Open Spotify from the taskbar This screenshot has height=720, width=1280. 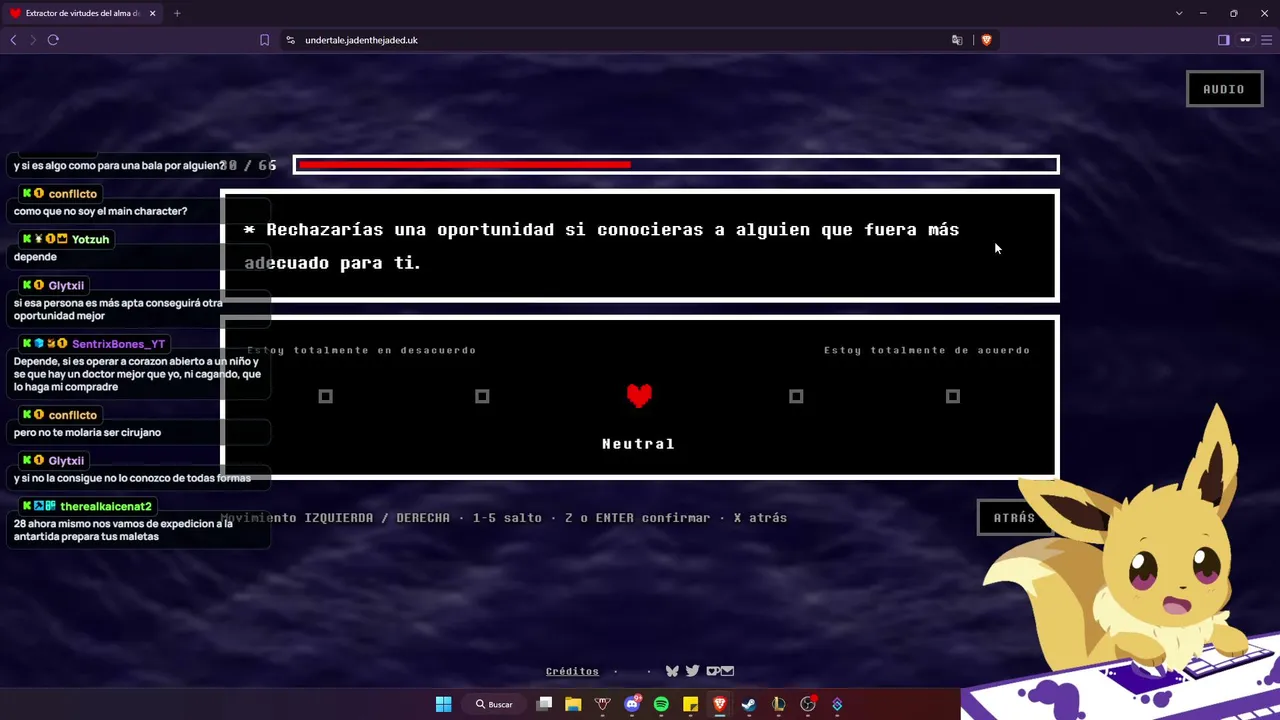(661, 704)
